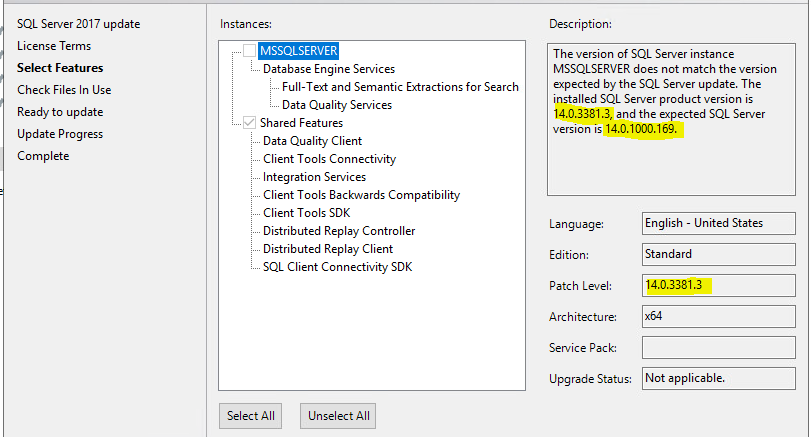
Task: Click the Edition field showing Standard
Action: click(718, 254)
